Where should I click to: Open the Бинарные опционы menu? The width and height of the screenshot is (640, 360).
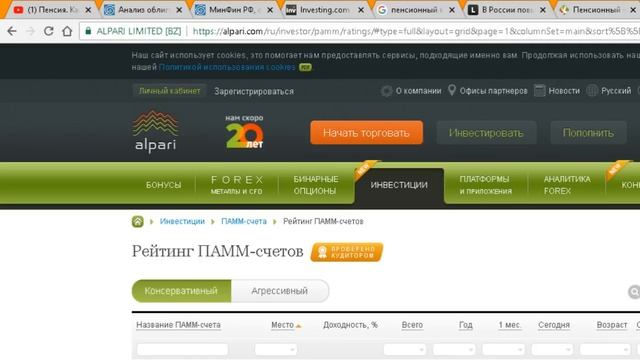click(x=316, y=185)
